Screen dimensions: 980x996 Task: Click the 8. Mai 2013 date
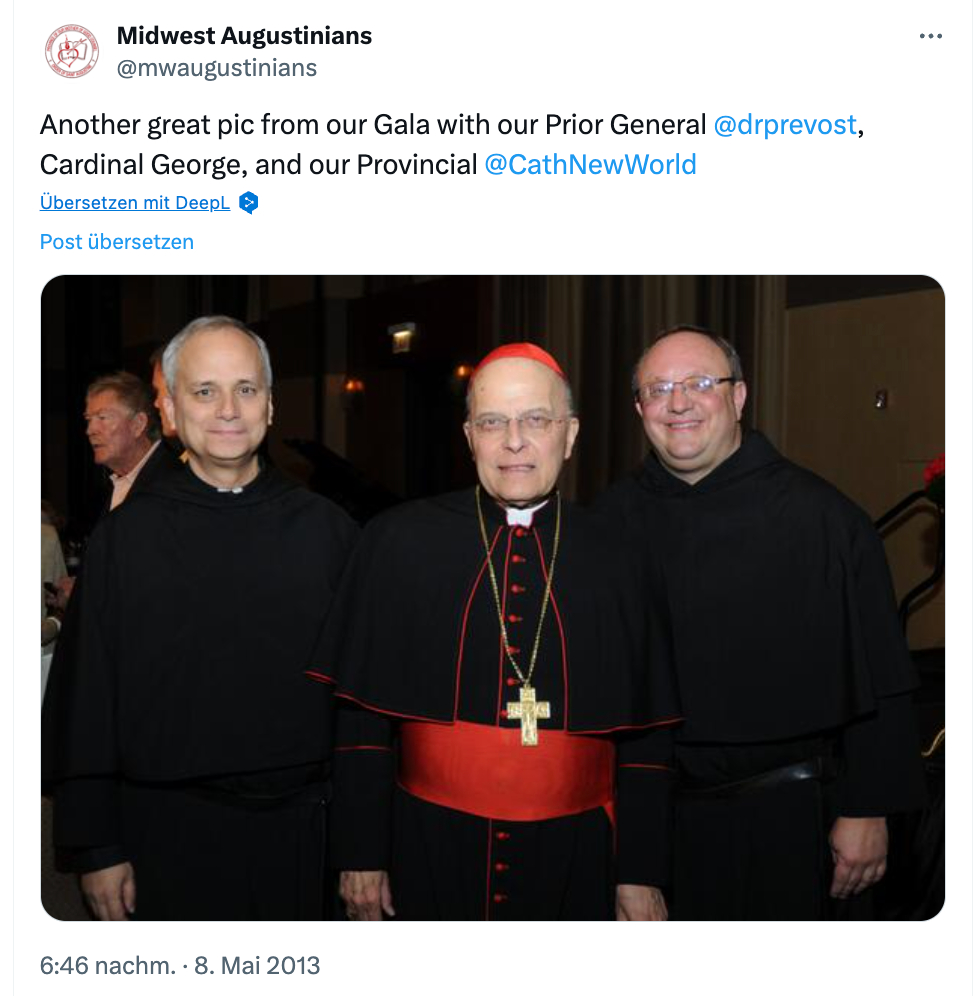click(x=256, y=966)
